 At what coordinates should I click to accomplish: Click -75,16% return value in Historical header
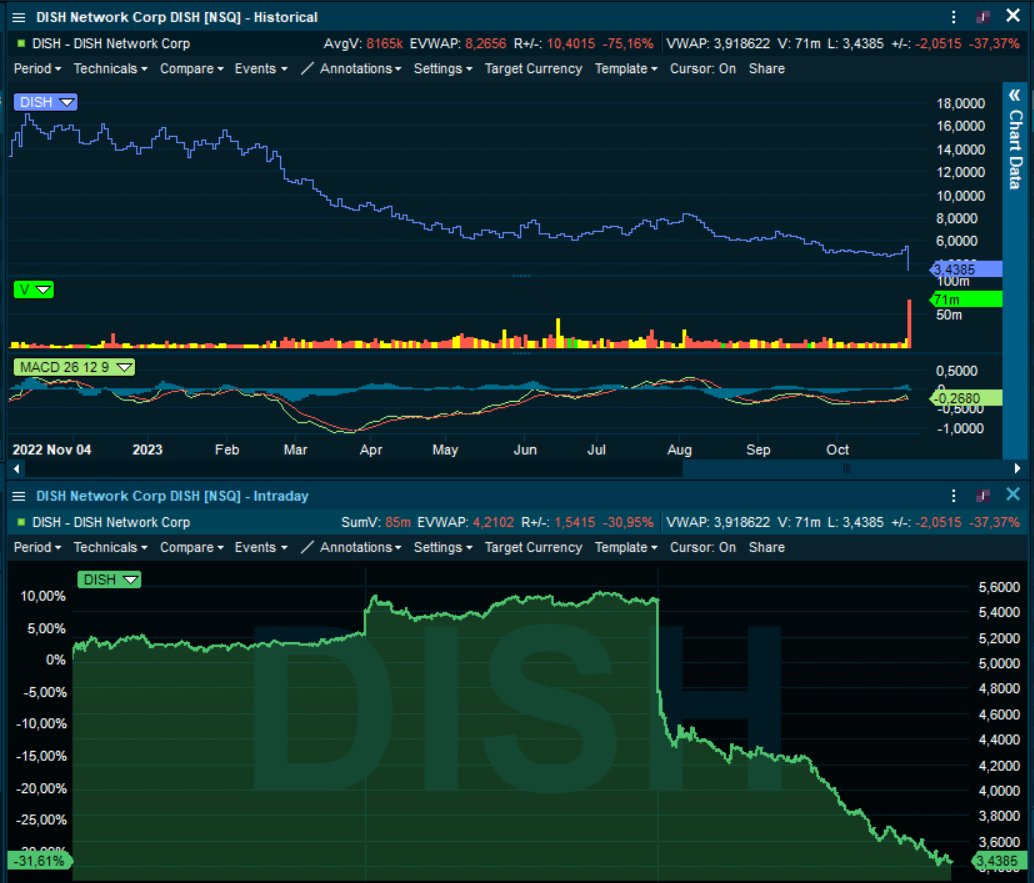click(x=628, y=44)
